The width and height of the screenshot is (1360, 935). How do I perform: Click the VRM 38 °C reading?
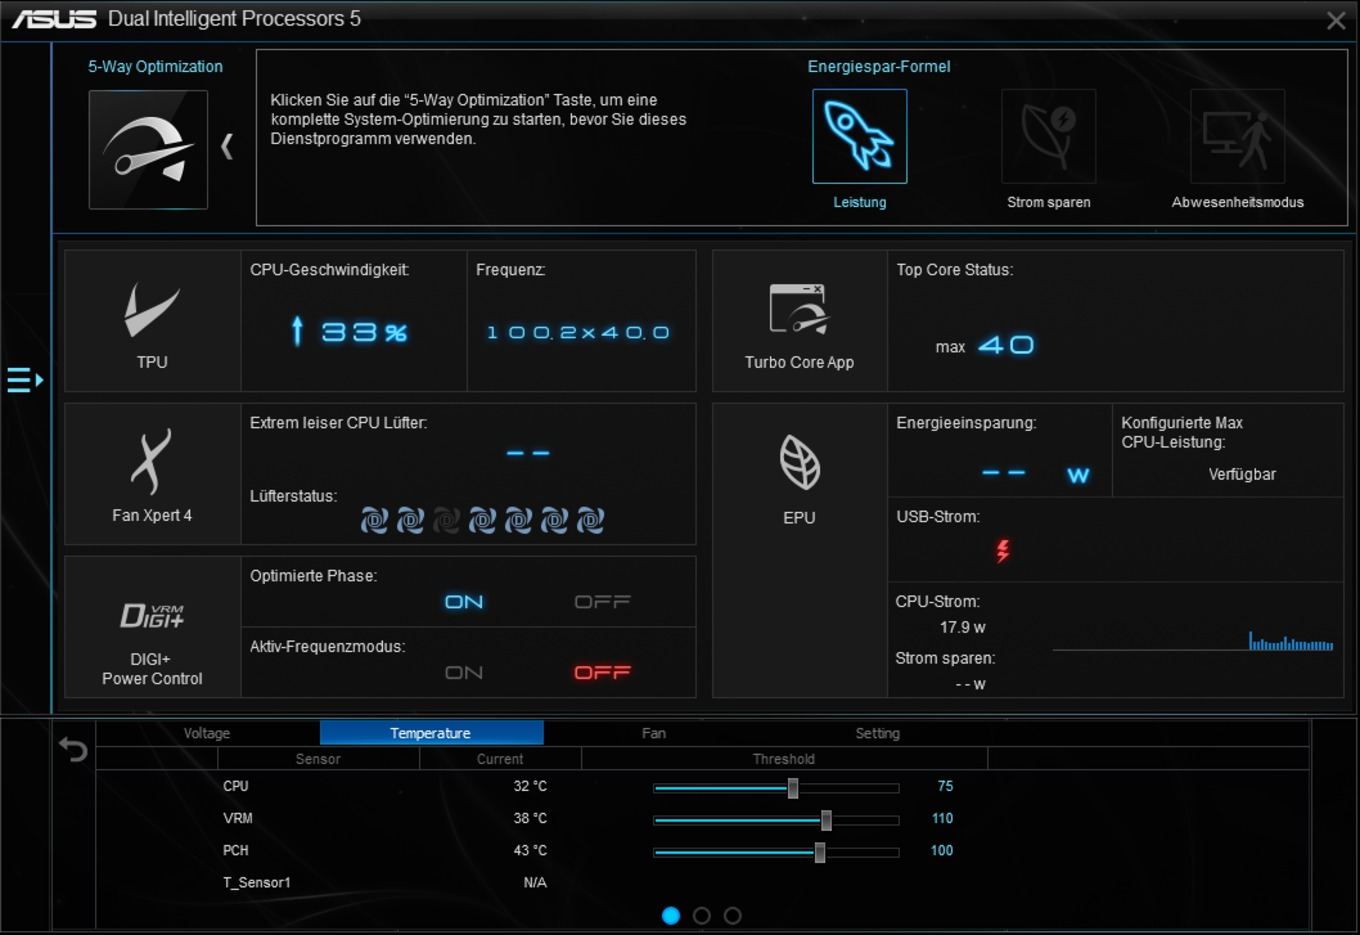[x=530, y=818]
